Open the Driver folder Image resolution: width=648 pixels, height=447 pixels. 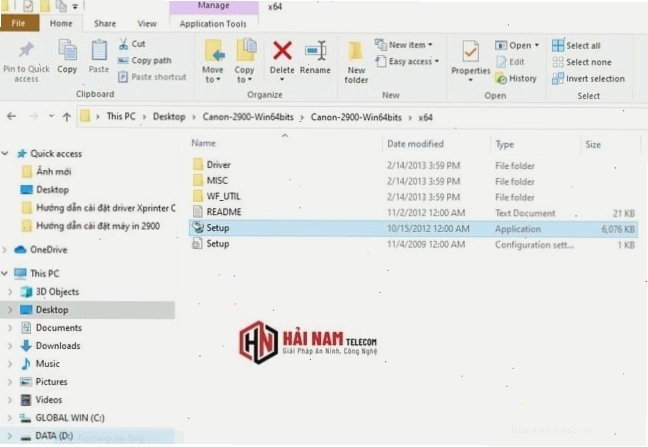tap(413, 165)
